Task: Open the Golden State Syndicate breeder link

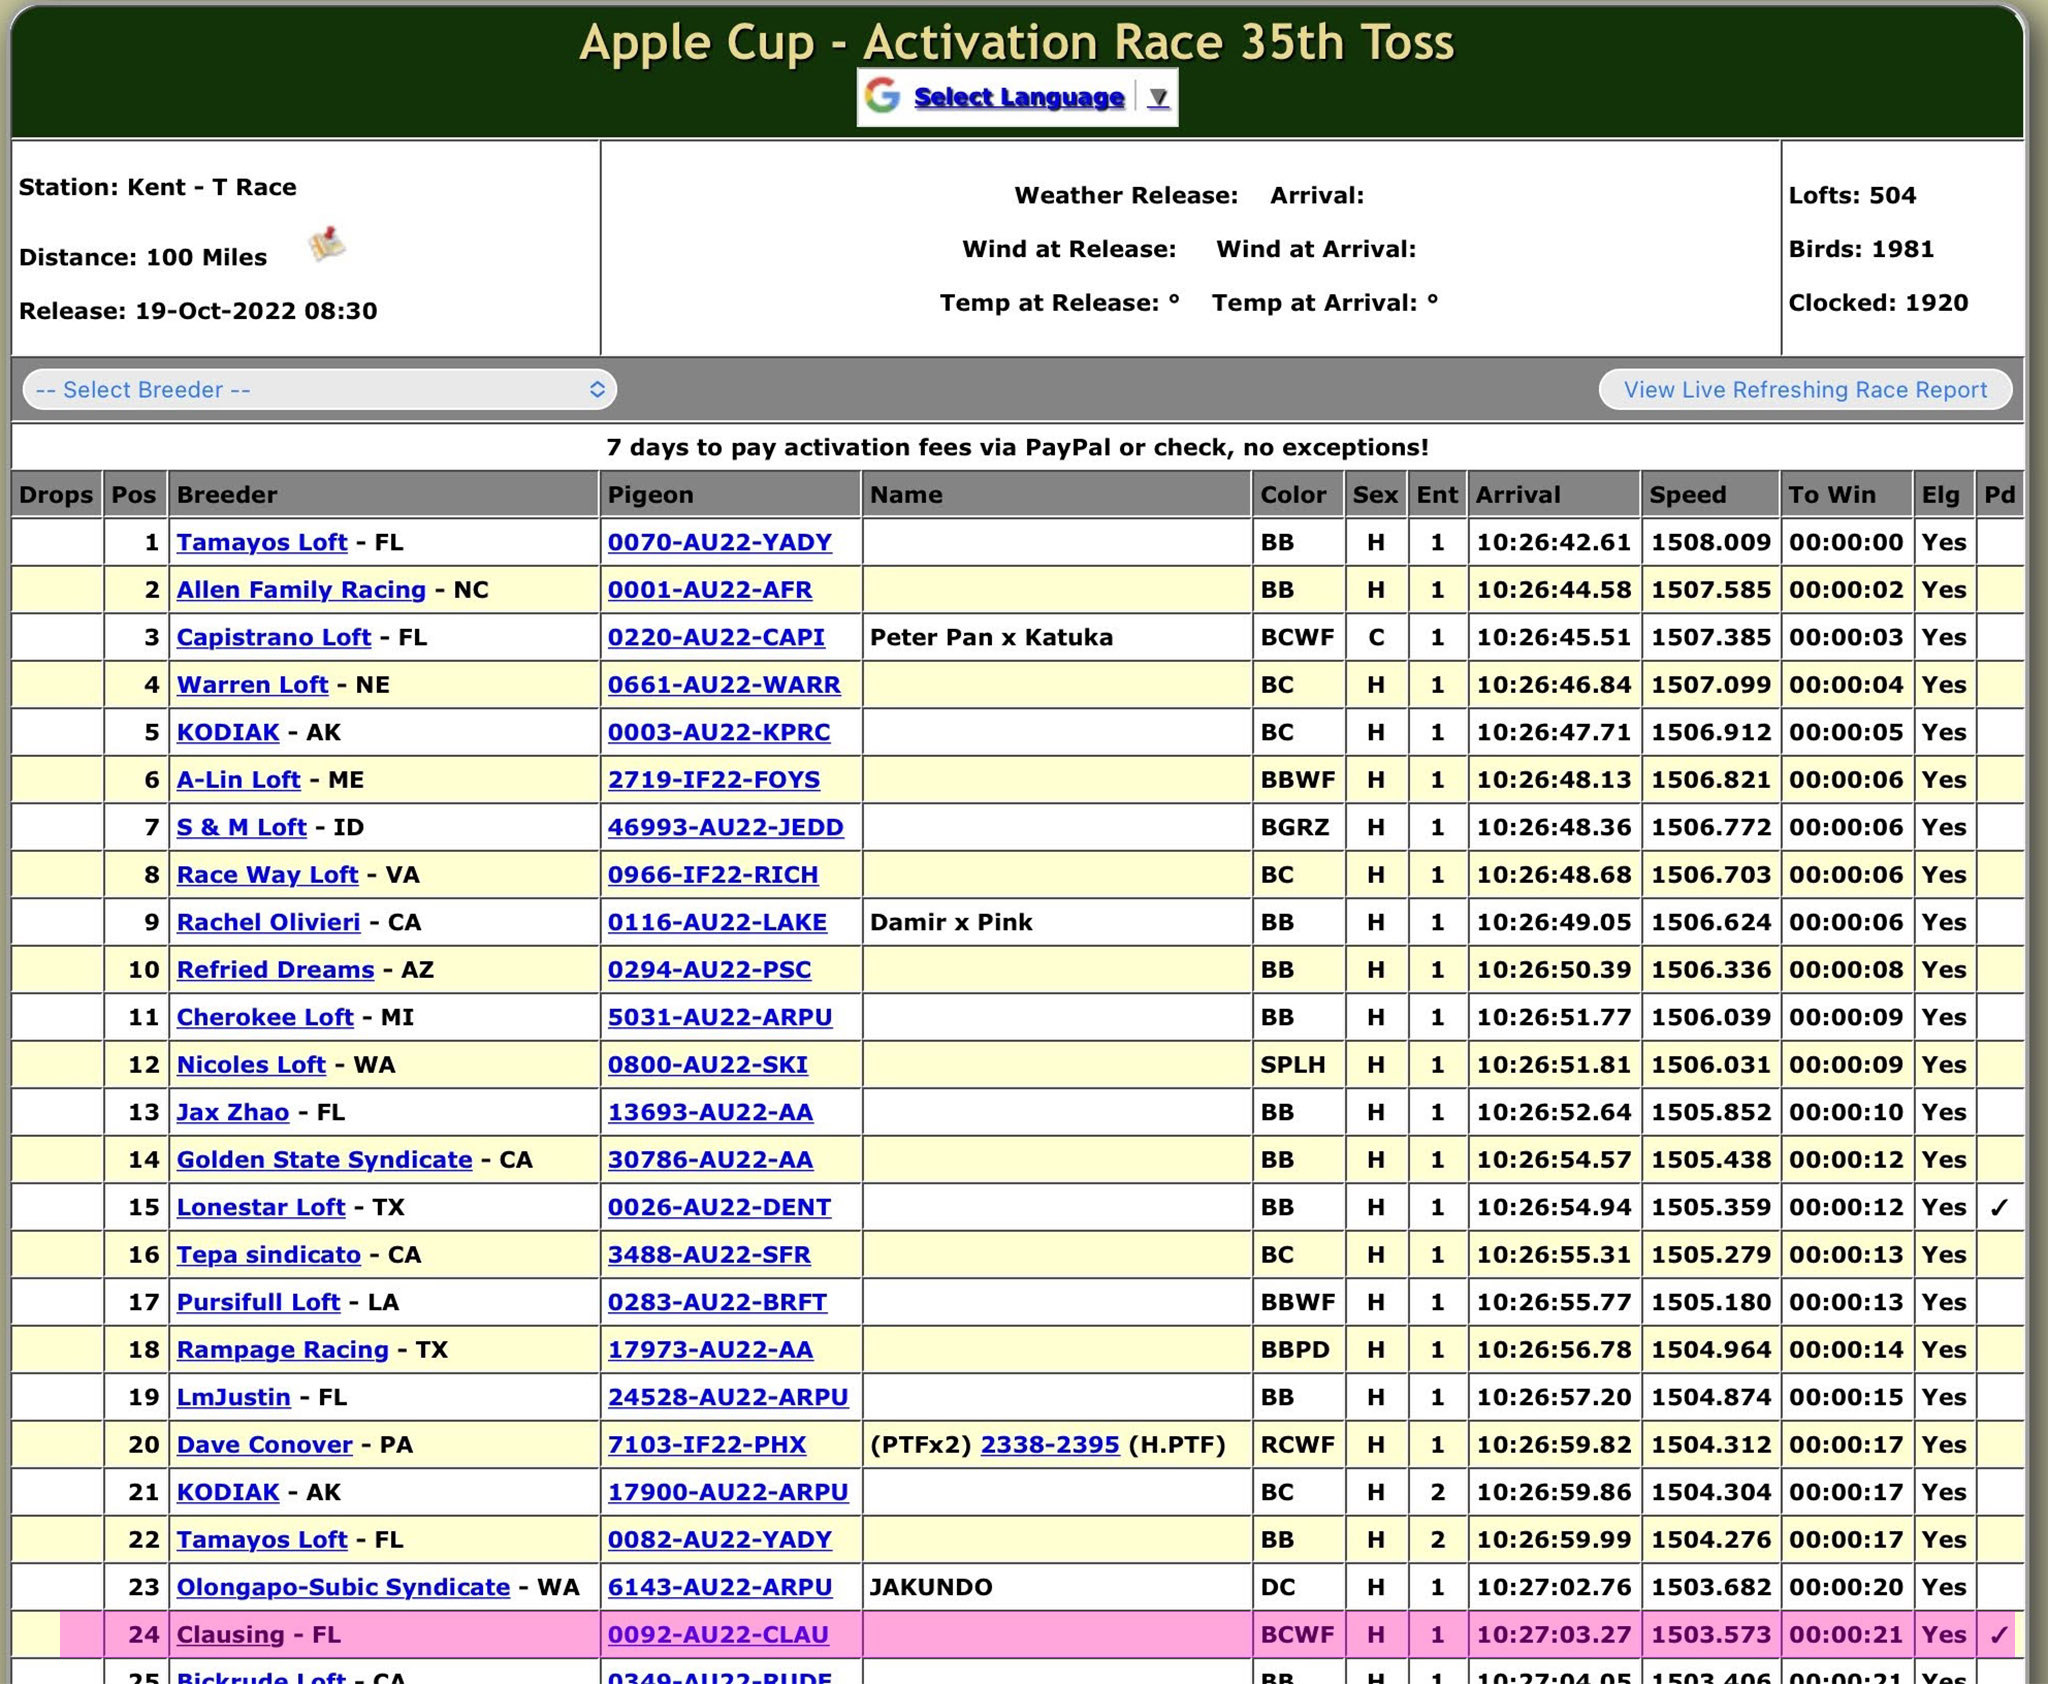Action: [324, 1160]
